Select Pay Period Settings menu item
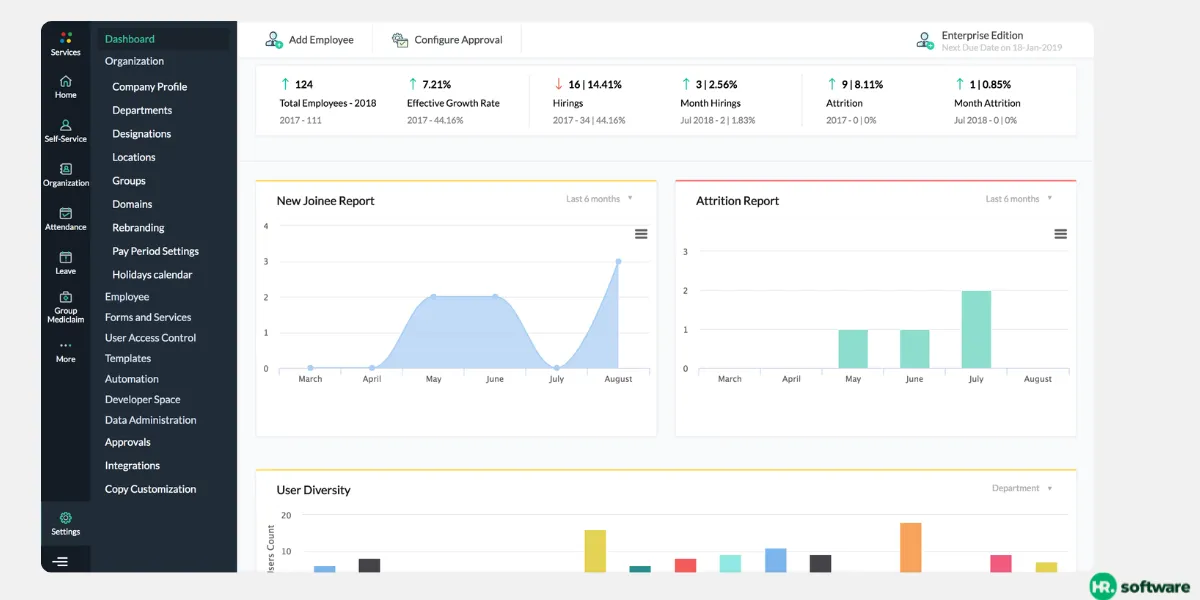1200x600 pixels. click(x=156, y=251)
